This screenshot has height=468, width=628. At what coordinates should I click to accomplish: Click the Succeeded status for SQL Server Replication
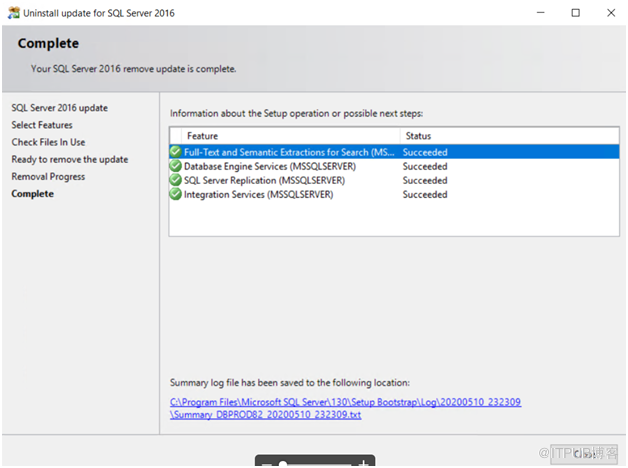coord(425,180)
